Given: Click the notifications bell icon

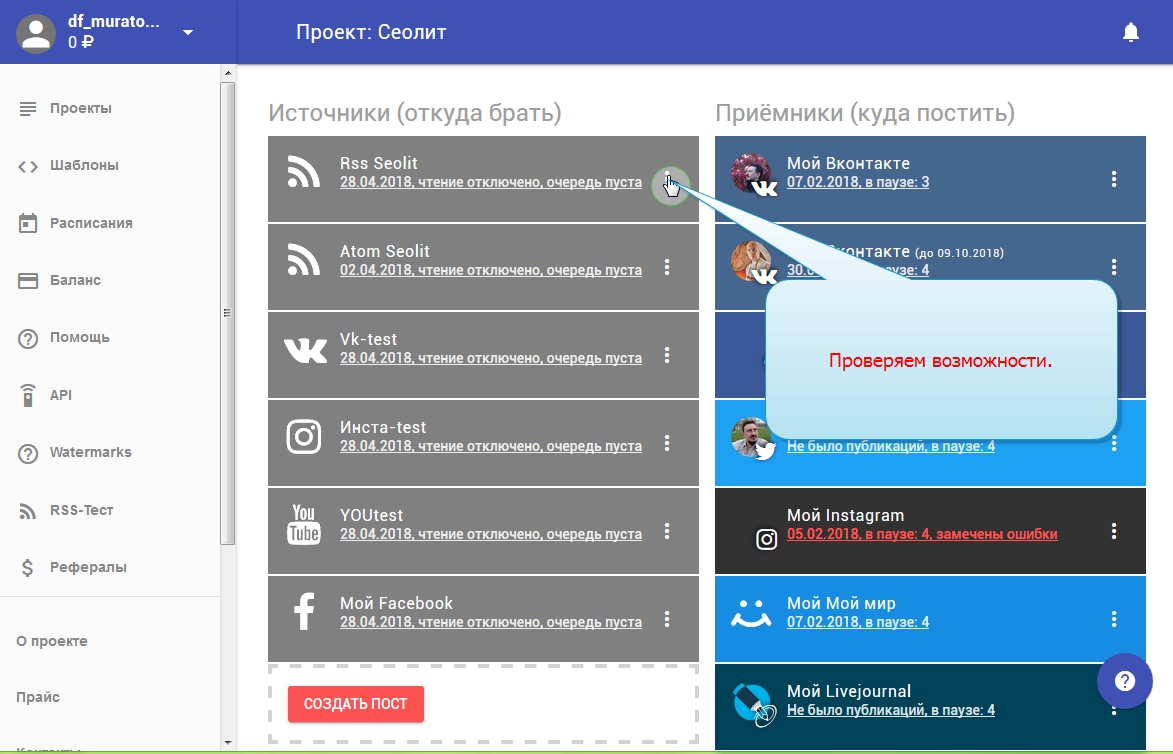Looking at the screenshot, I should (1131, 33).
